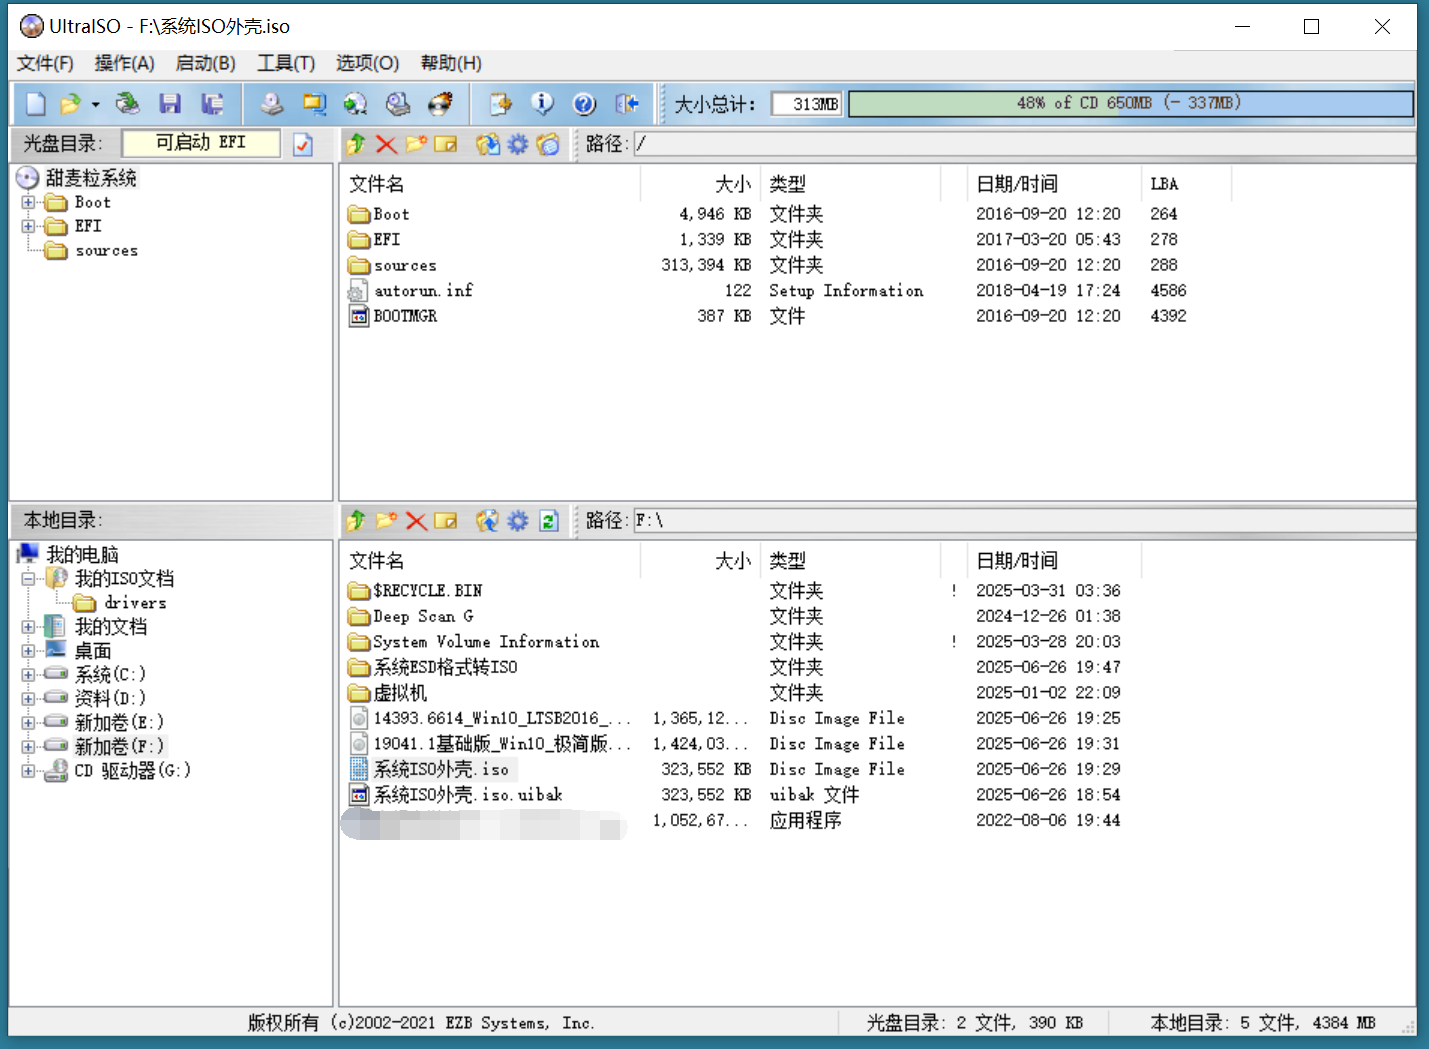Sort local files by 大小 column header

pos(700,561)
